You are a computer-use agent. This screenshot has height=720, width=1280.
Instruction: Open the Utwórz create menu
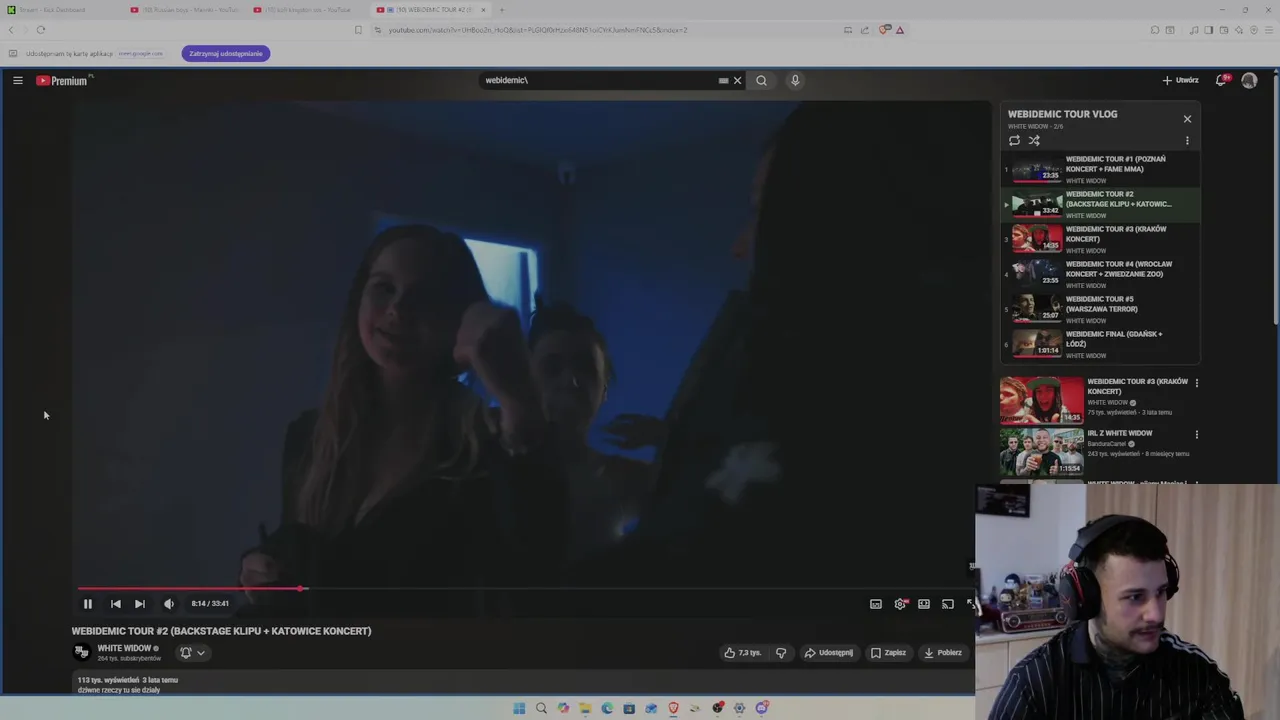point(1180,80)
